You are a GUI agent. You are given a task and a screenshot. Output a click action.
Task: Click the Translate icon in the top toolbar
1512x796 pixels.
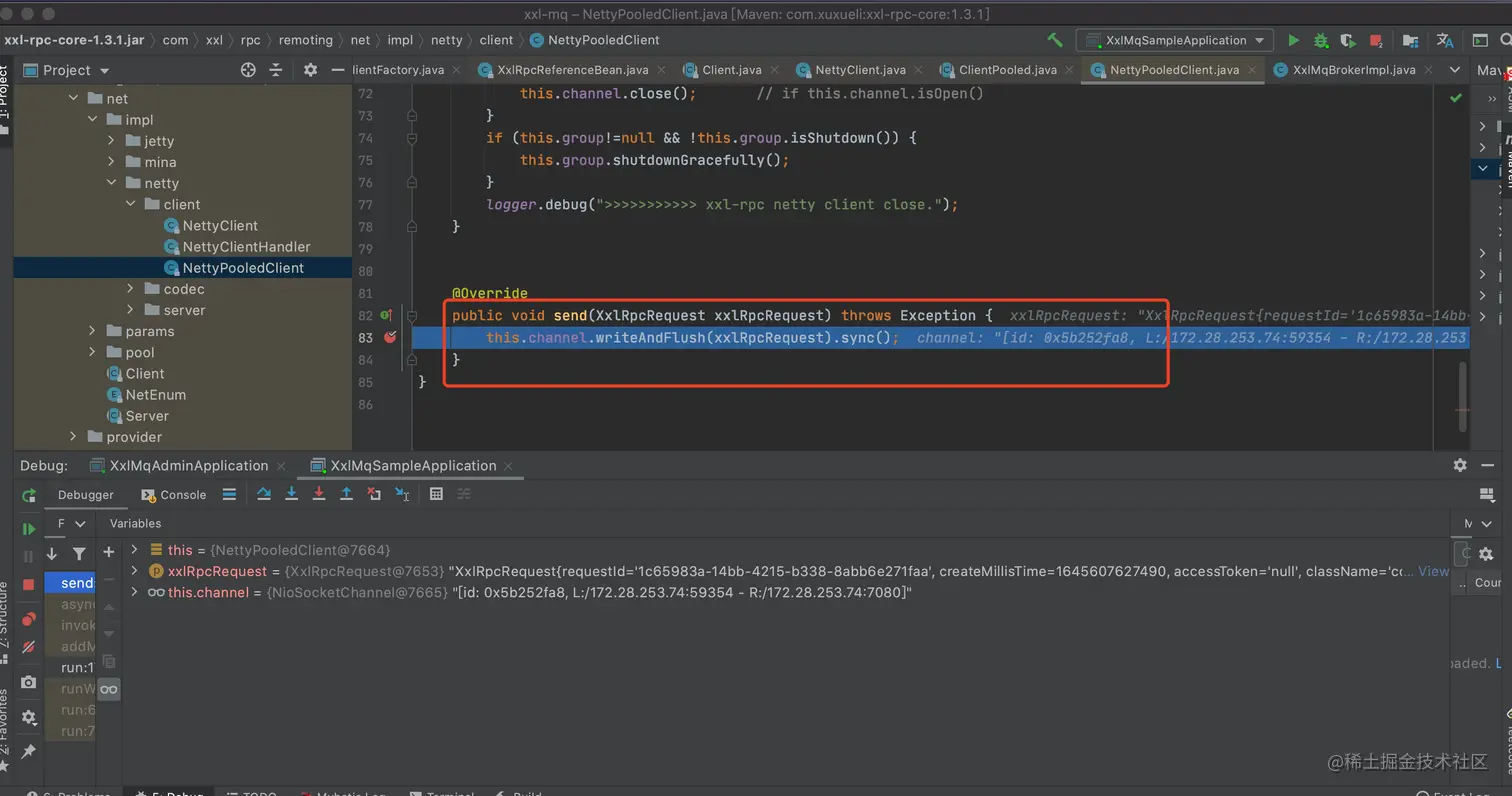[1444, 40]
